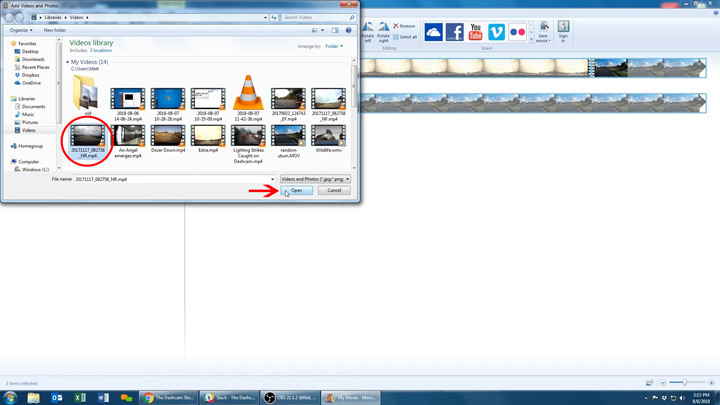The height and width of the screenshot is (405, 720).
Task: Open the Save movie dropdown
Action: 543,34
